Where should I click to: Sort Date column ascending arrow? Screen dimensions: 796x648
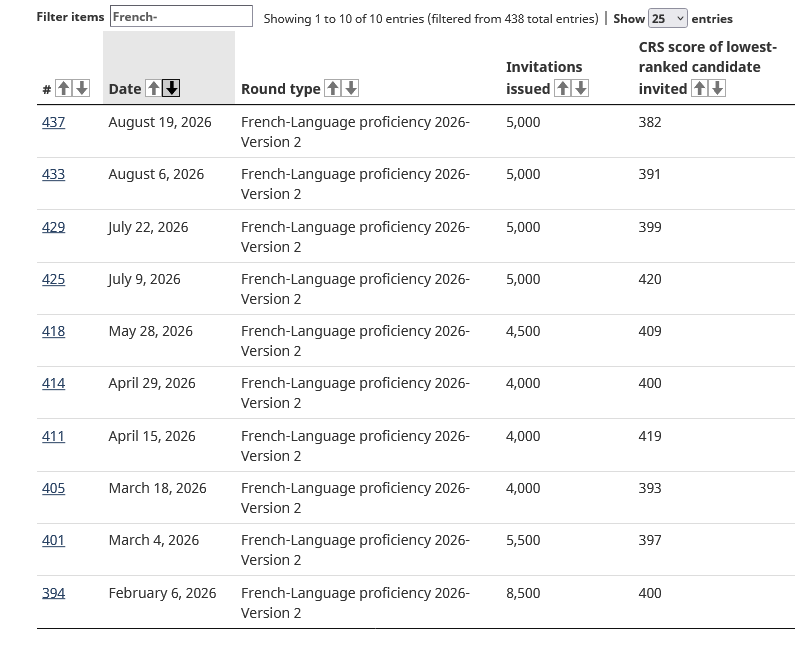(153, 88)
